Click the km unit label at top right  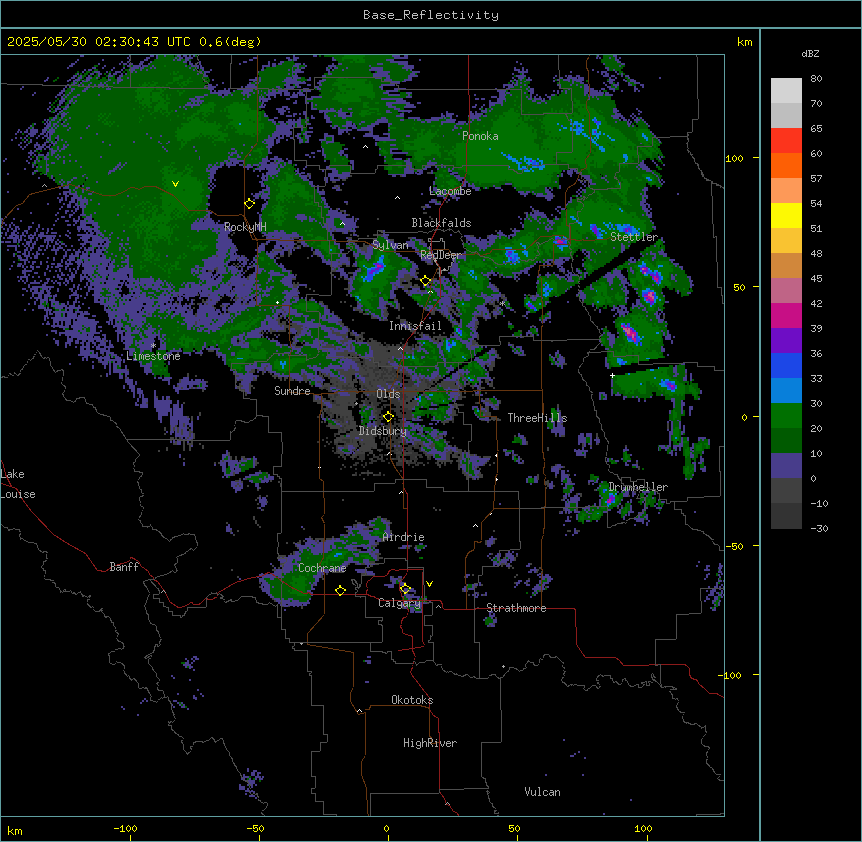(x=744, y=42)
